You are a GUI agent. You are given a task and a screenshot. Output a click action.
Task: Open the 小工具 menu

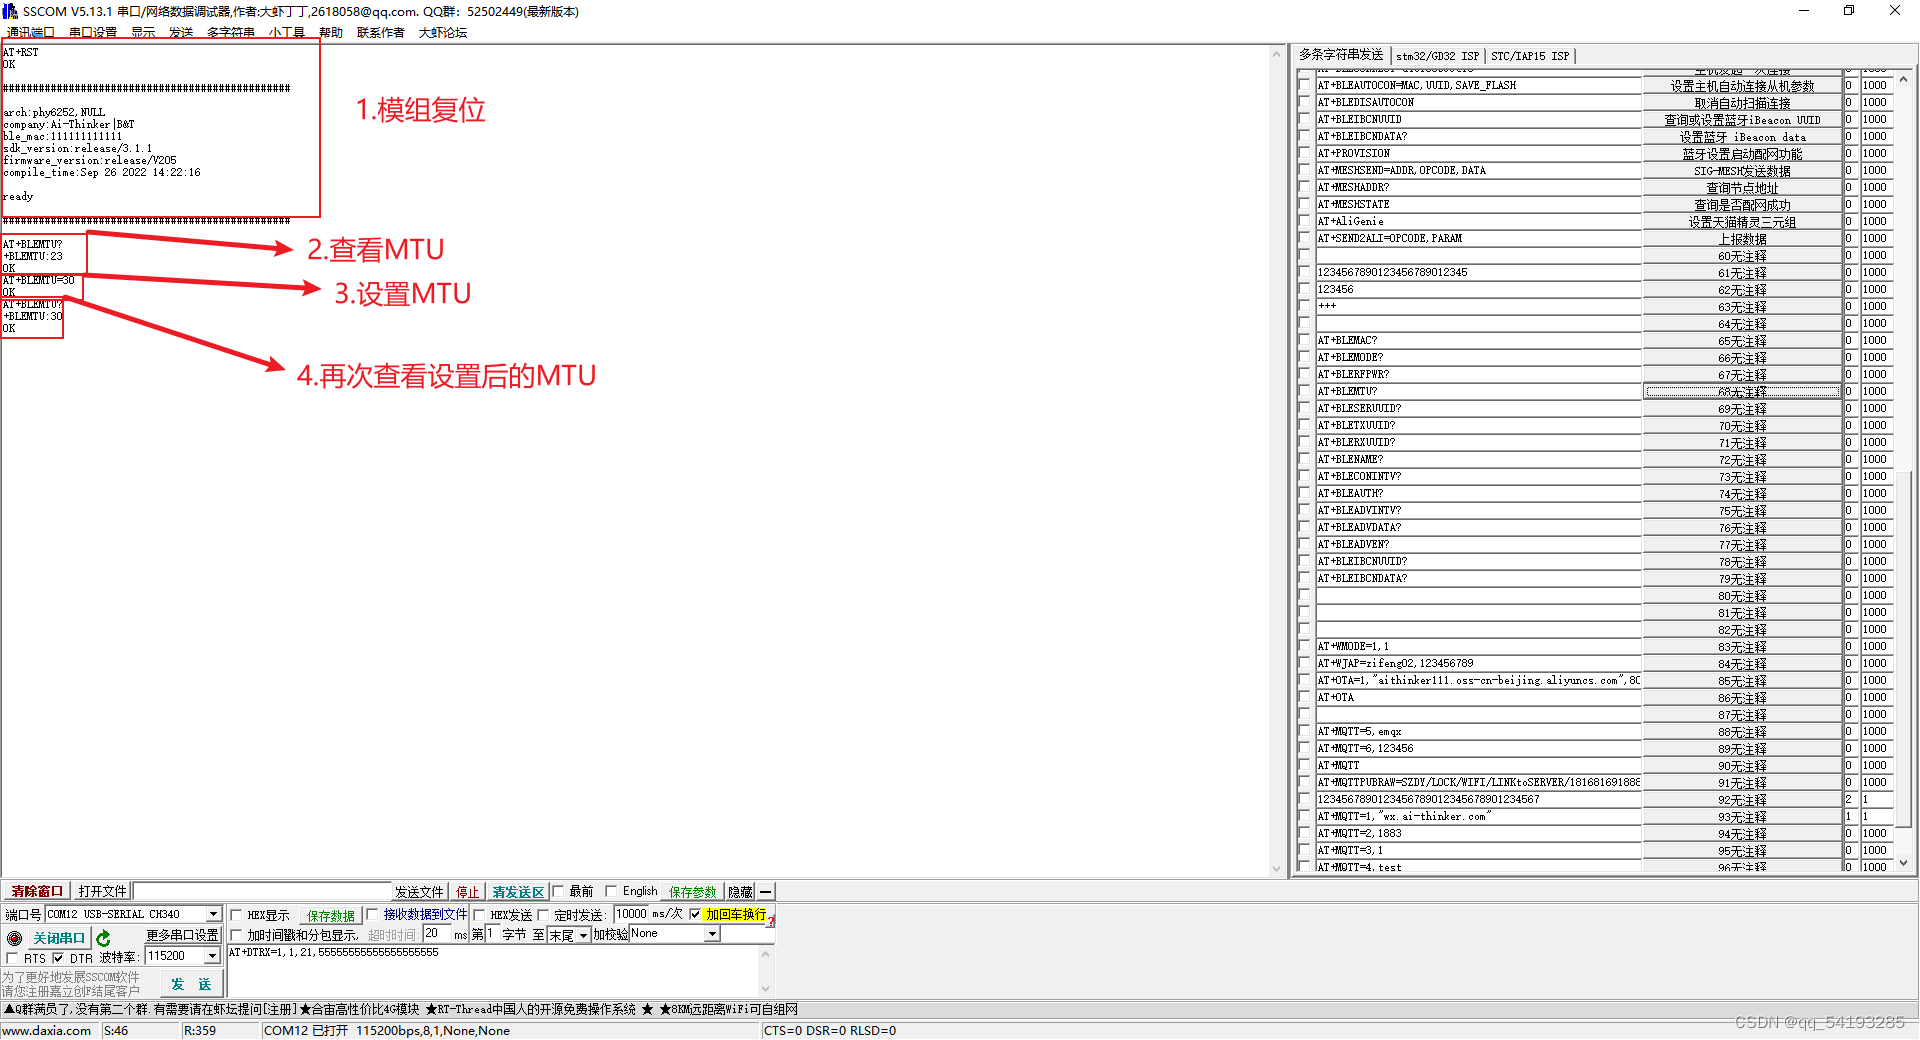pyautogui.click(x=287, y=32)
